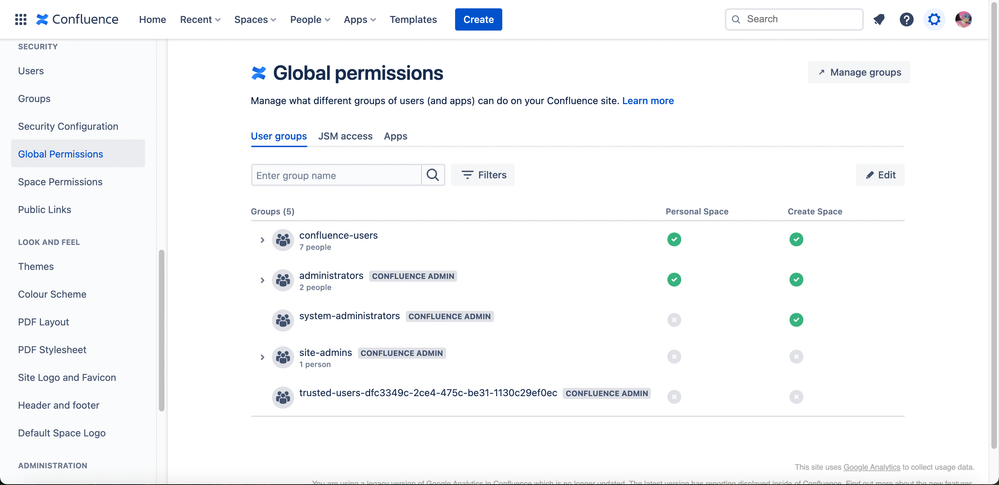Switch to the Apps permissions tab

click(396, 136)
